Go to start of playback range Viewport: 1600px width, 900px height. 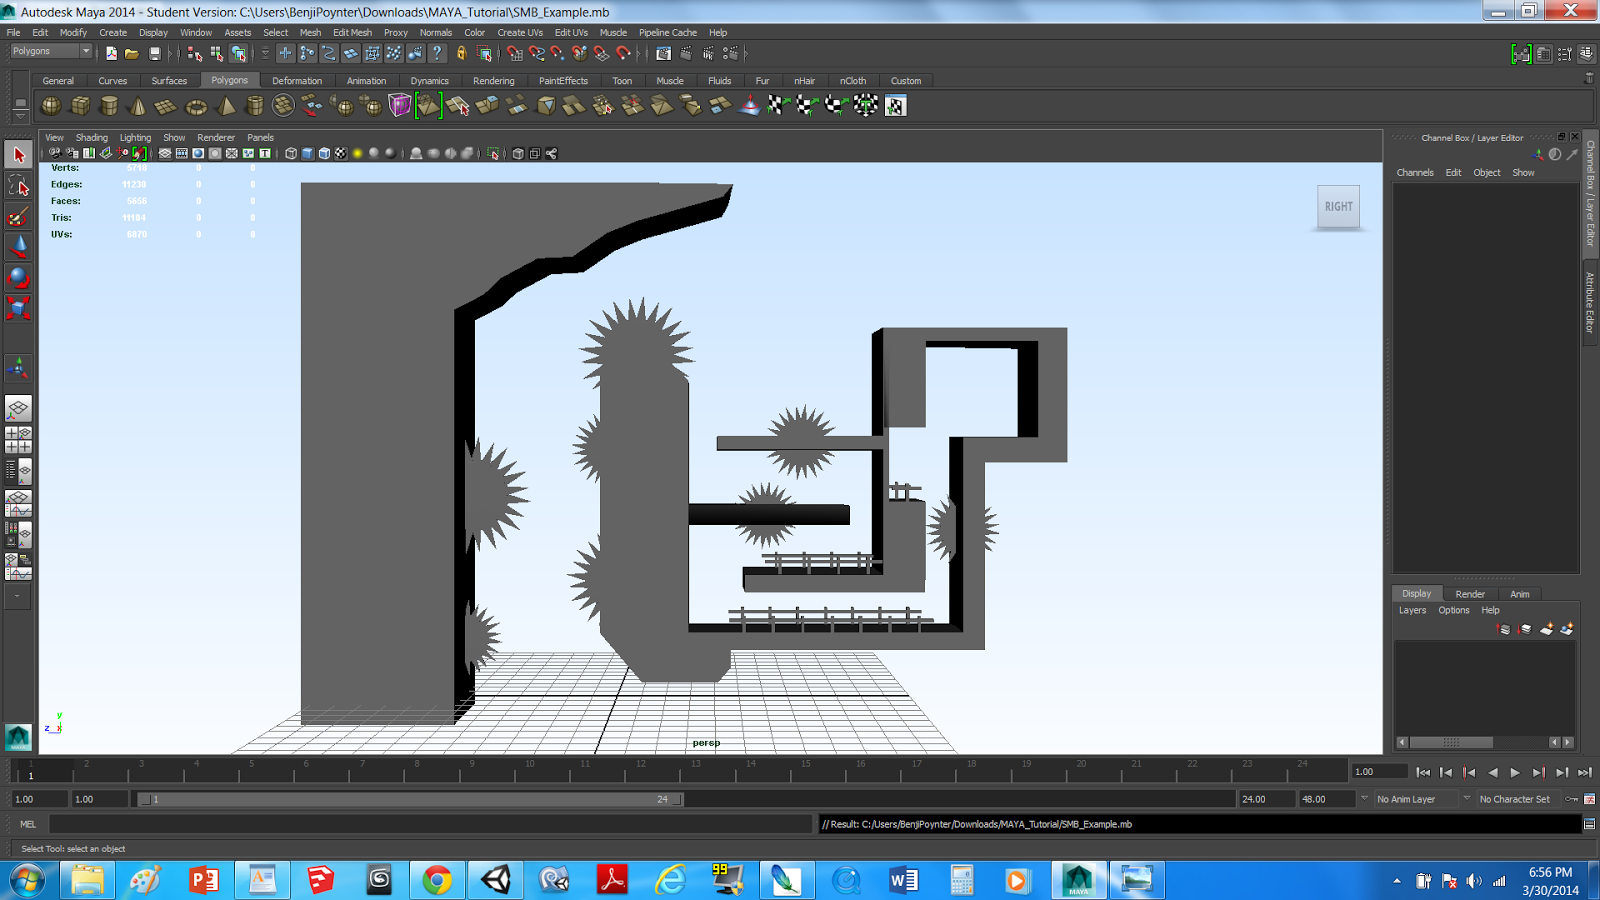pyautogui.click(x=1423, y=772)
